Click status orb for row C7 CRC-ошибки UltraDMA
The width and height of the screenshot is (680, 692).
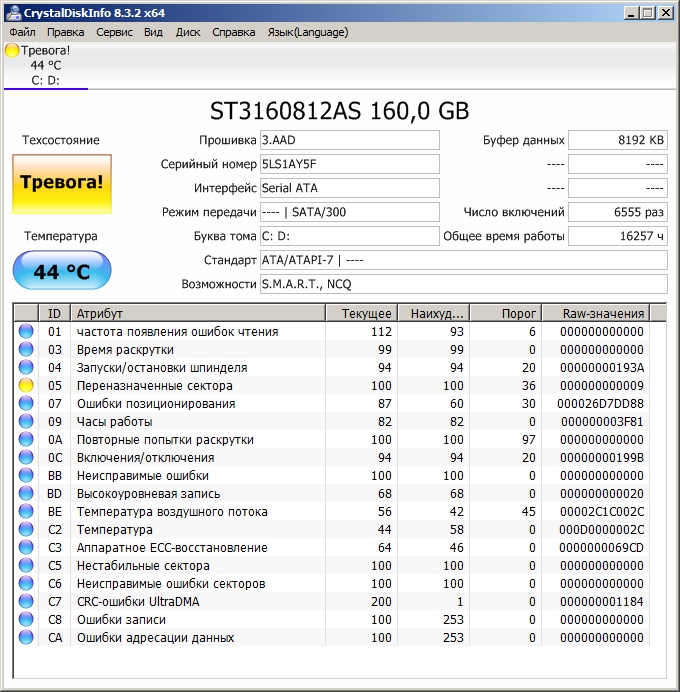26,602
